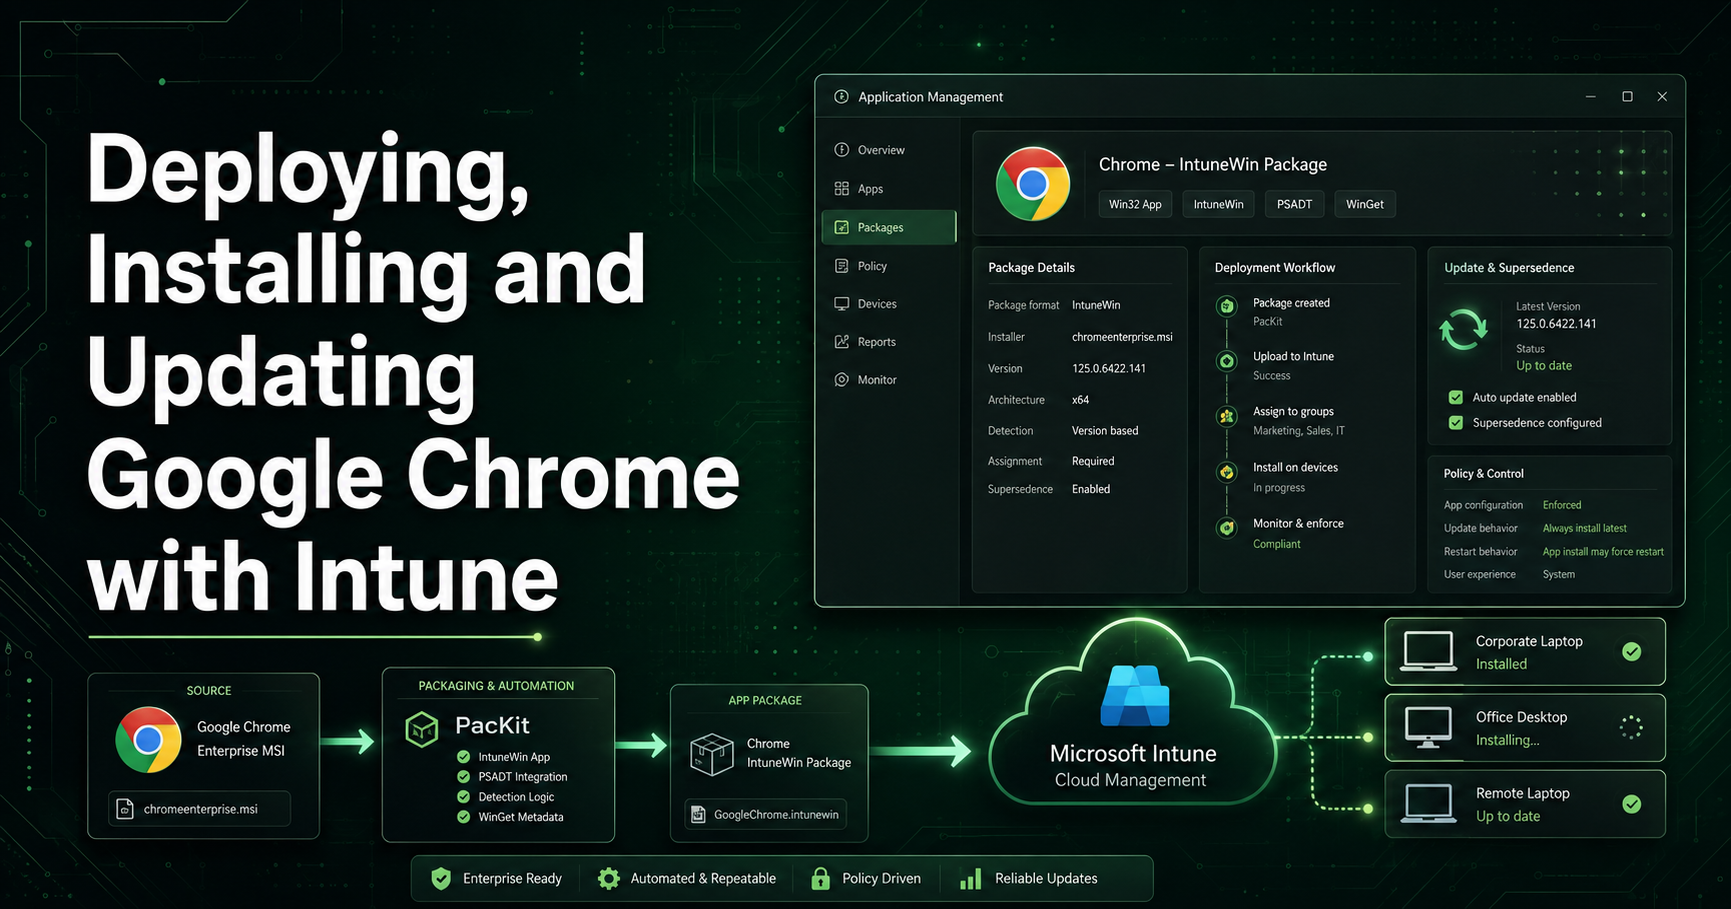The height and width of the screenshot is (909, 1731).
Task: Click the Office Desktop installing spinner
Action: (x=1631, y=728)
